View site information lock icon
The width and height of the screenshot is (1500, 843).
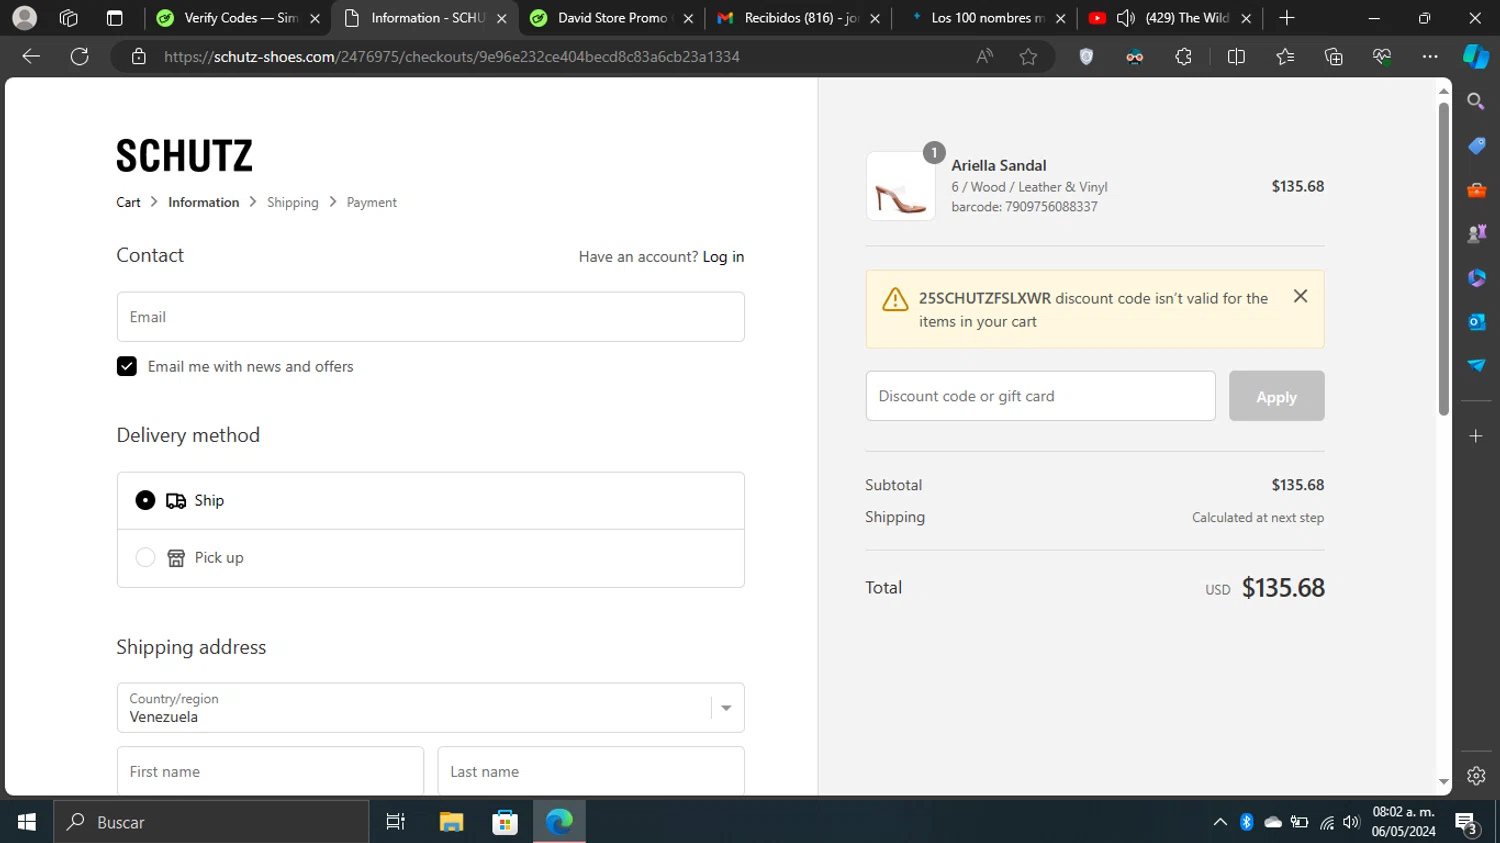click(x=139, y=57)
